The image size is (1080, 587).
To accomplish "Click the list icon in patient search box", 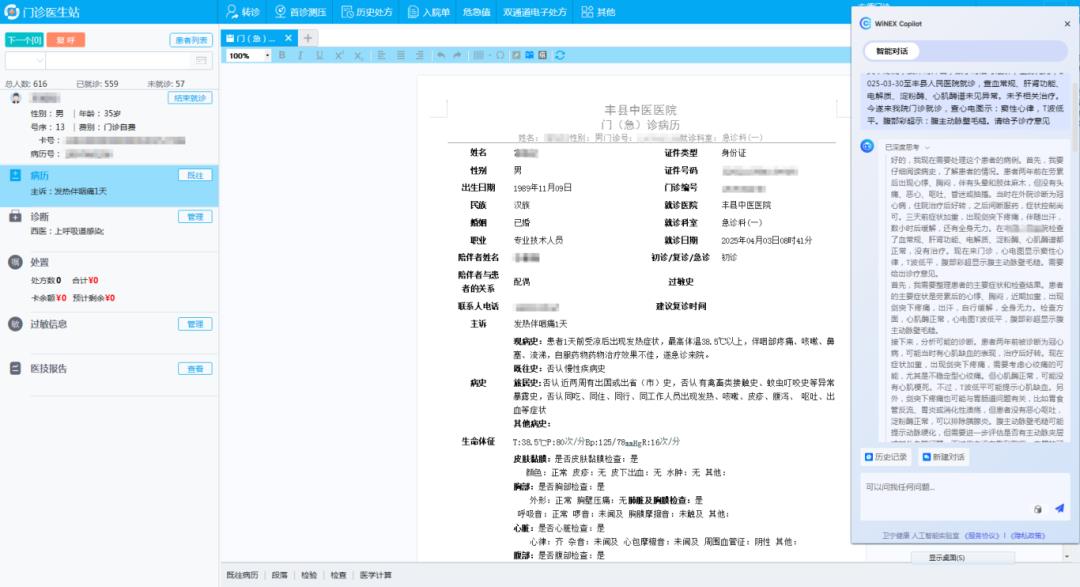I will click(x=201, y=61).
